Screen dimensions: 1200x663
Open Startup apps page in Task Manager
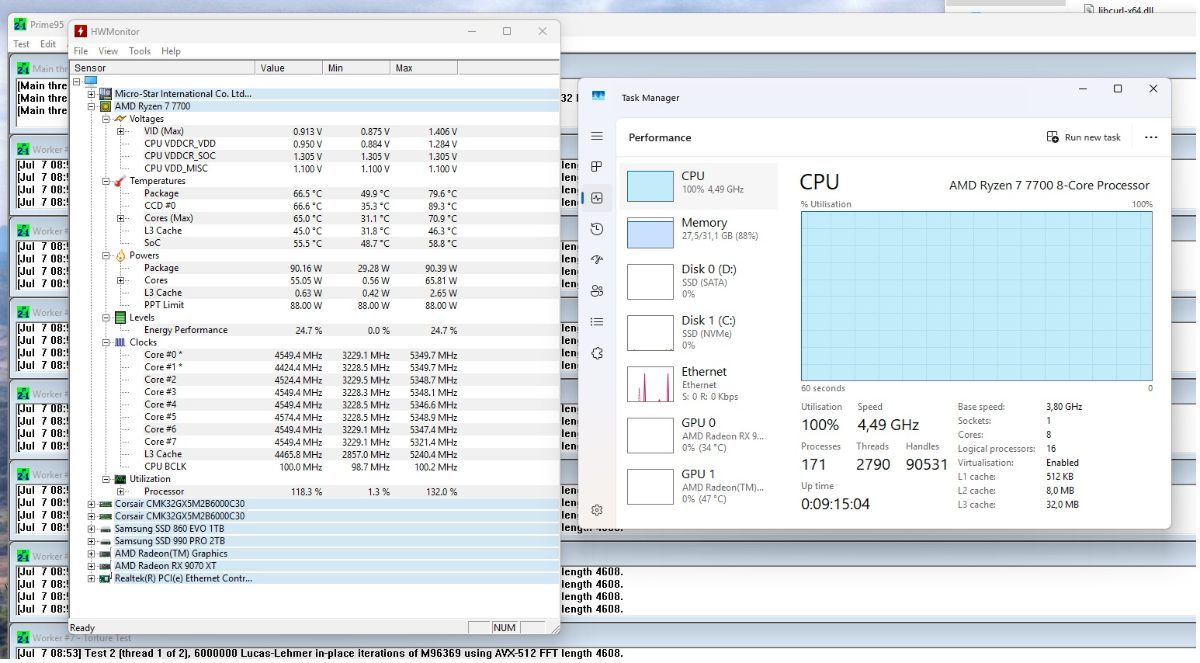[597, 260]
